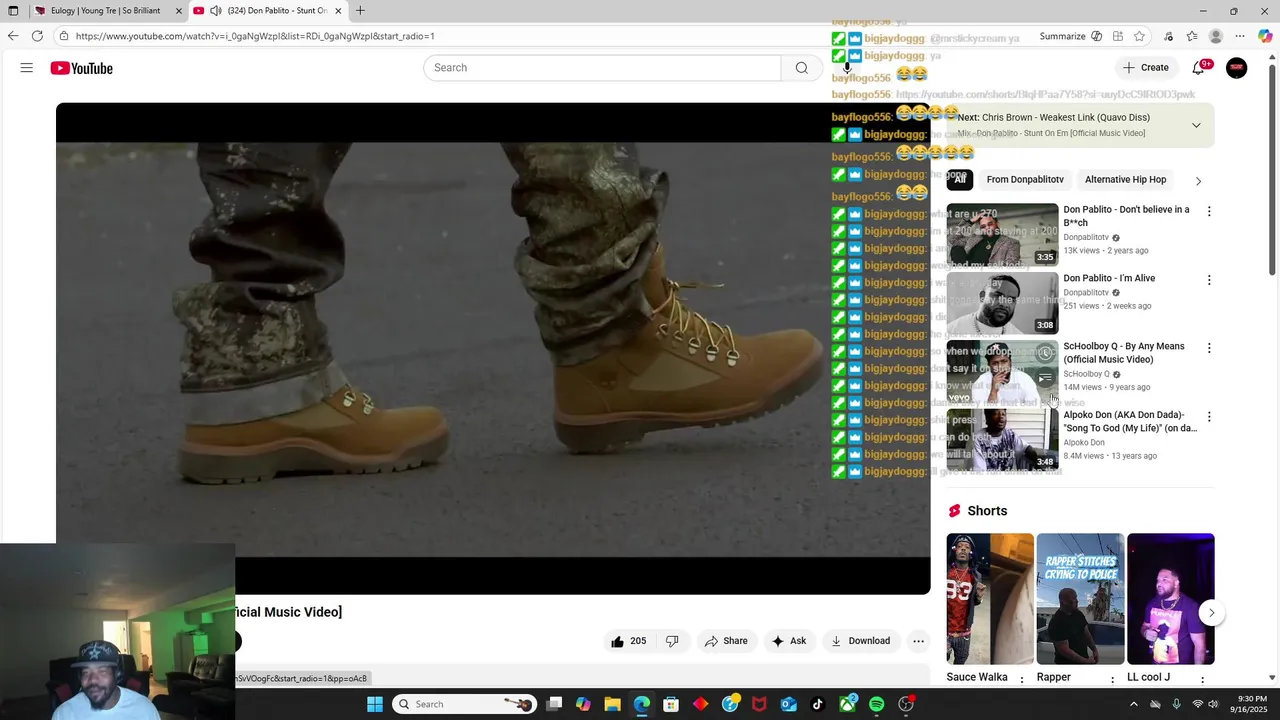1280x720 pixels.
Task: Focus the YouTube search field
Action: [x=602, y=68]
